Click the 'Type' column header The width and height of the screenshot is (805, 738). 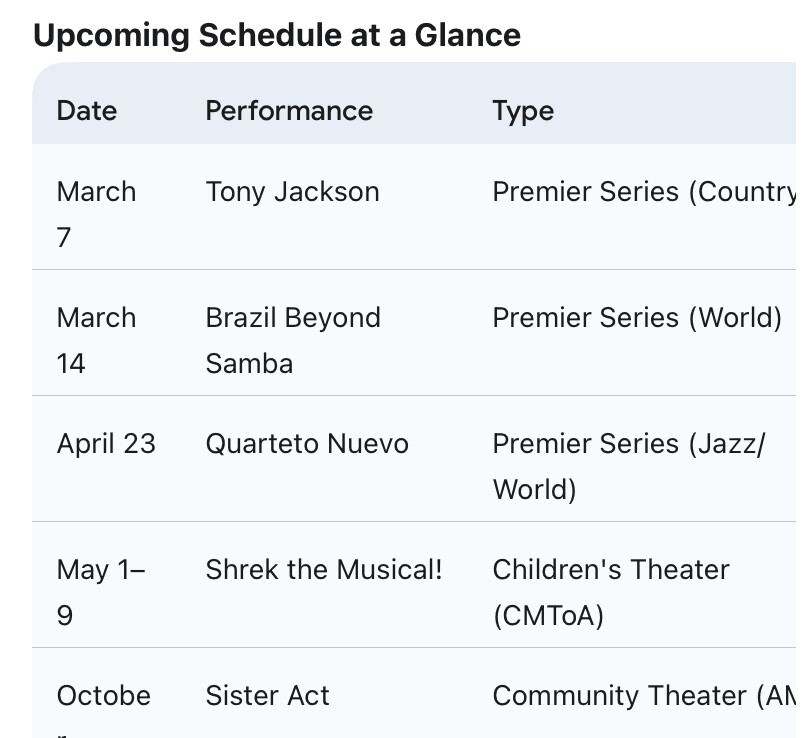523,110
